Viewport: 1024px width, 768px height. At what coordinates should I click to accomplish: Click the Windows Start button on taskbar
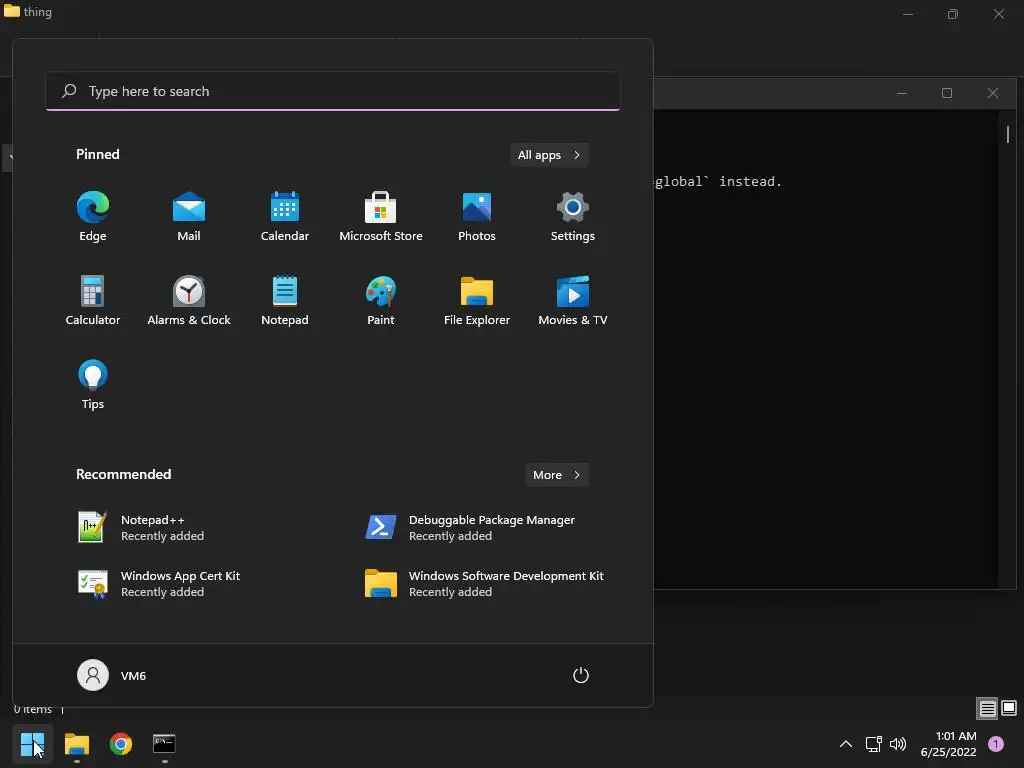click(32, 744)
